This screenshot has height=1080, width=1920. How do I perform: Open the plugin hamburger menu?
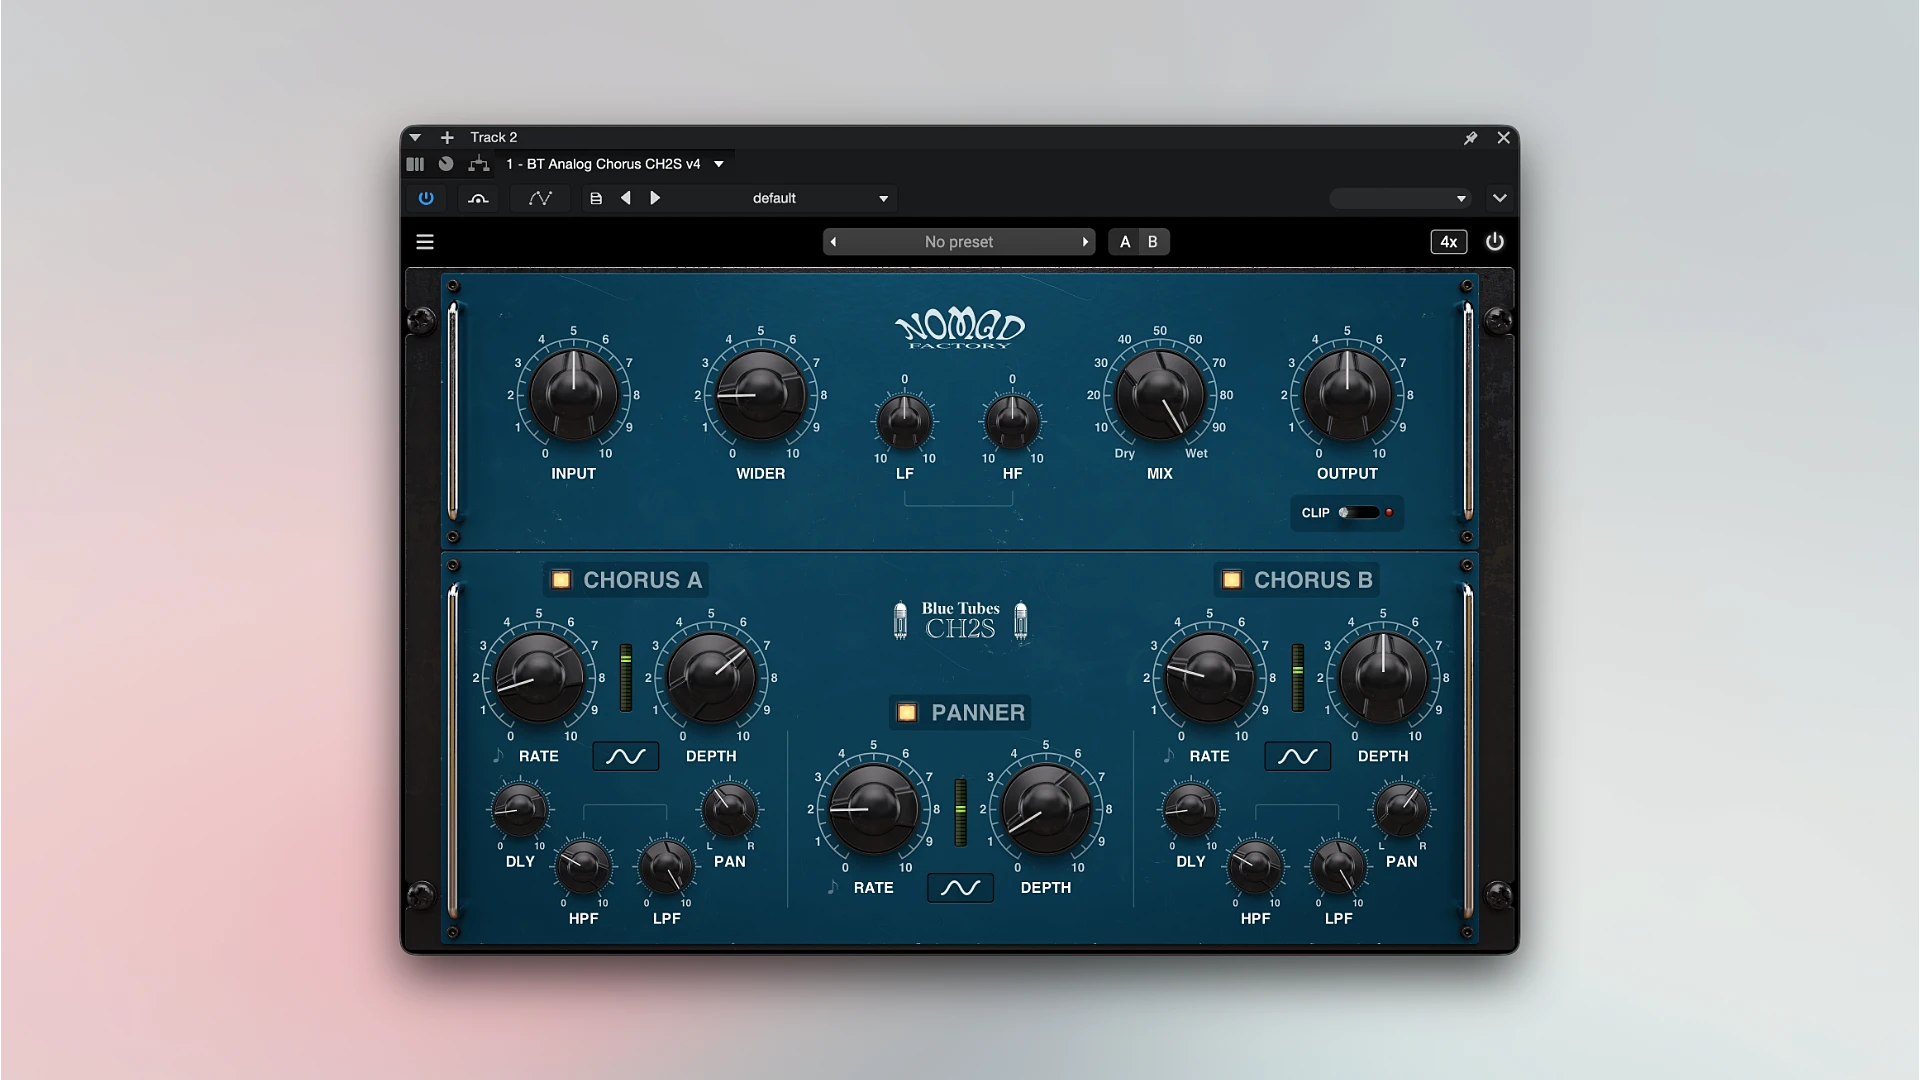[425, 242]
